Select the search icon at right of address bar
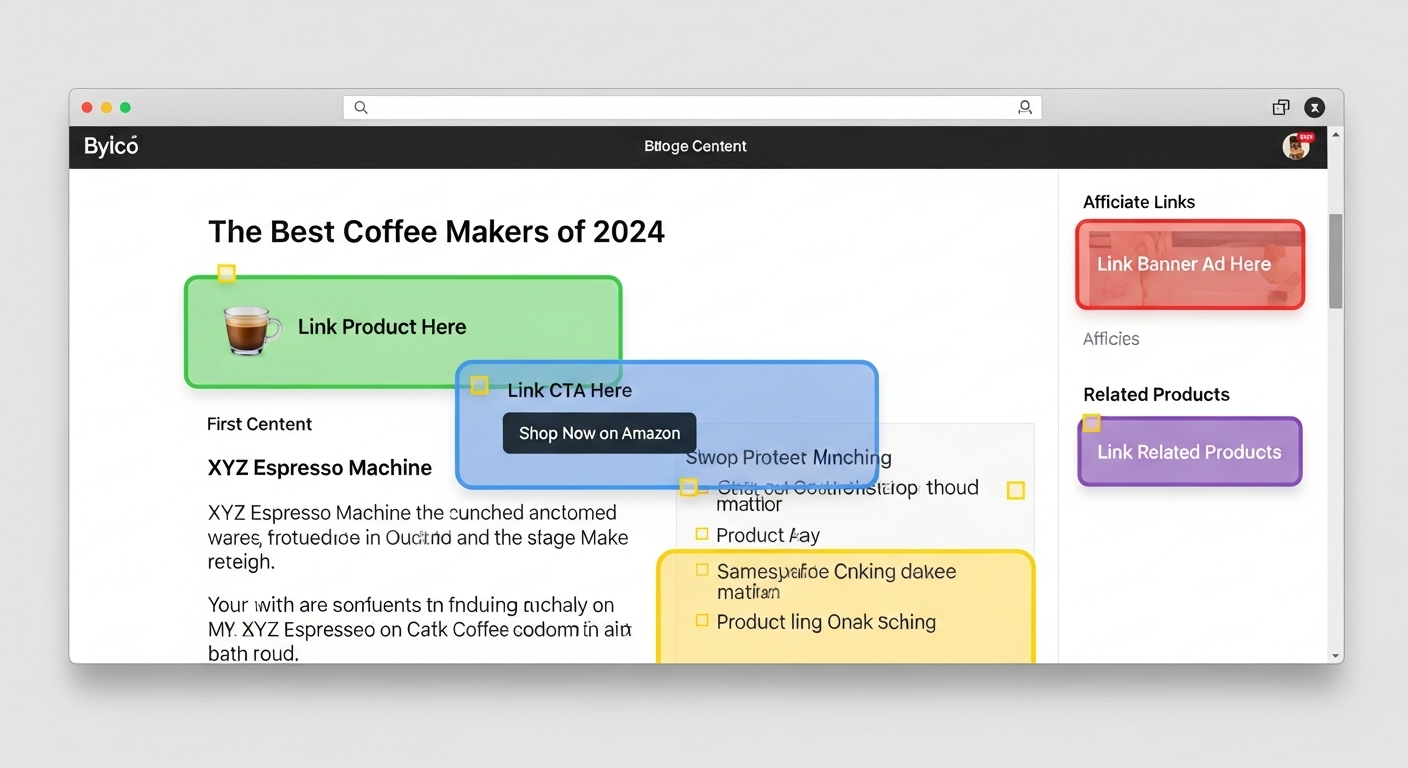 [x=1025, y=107]
